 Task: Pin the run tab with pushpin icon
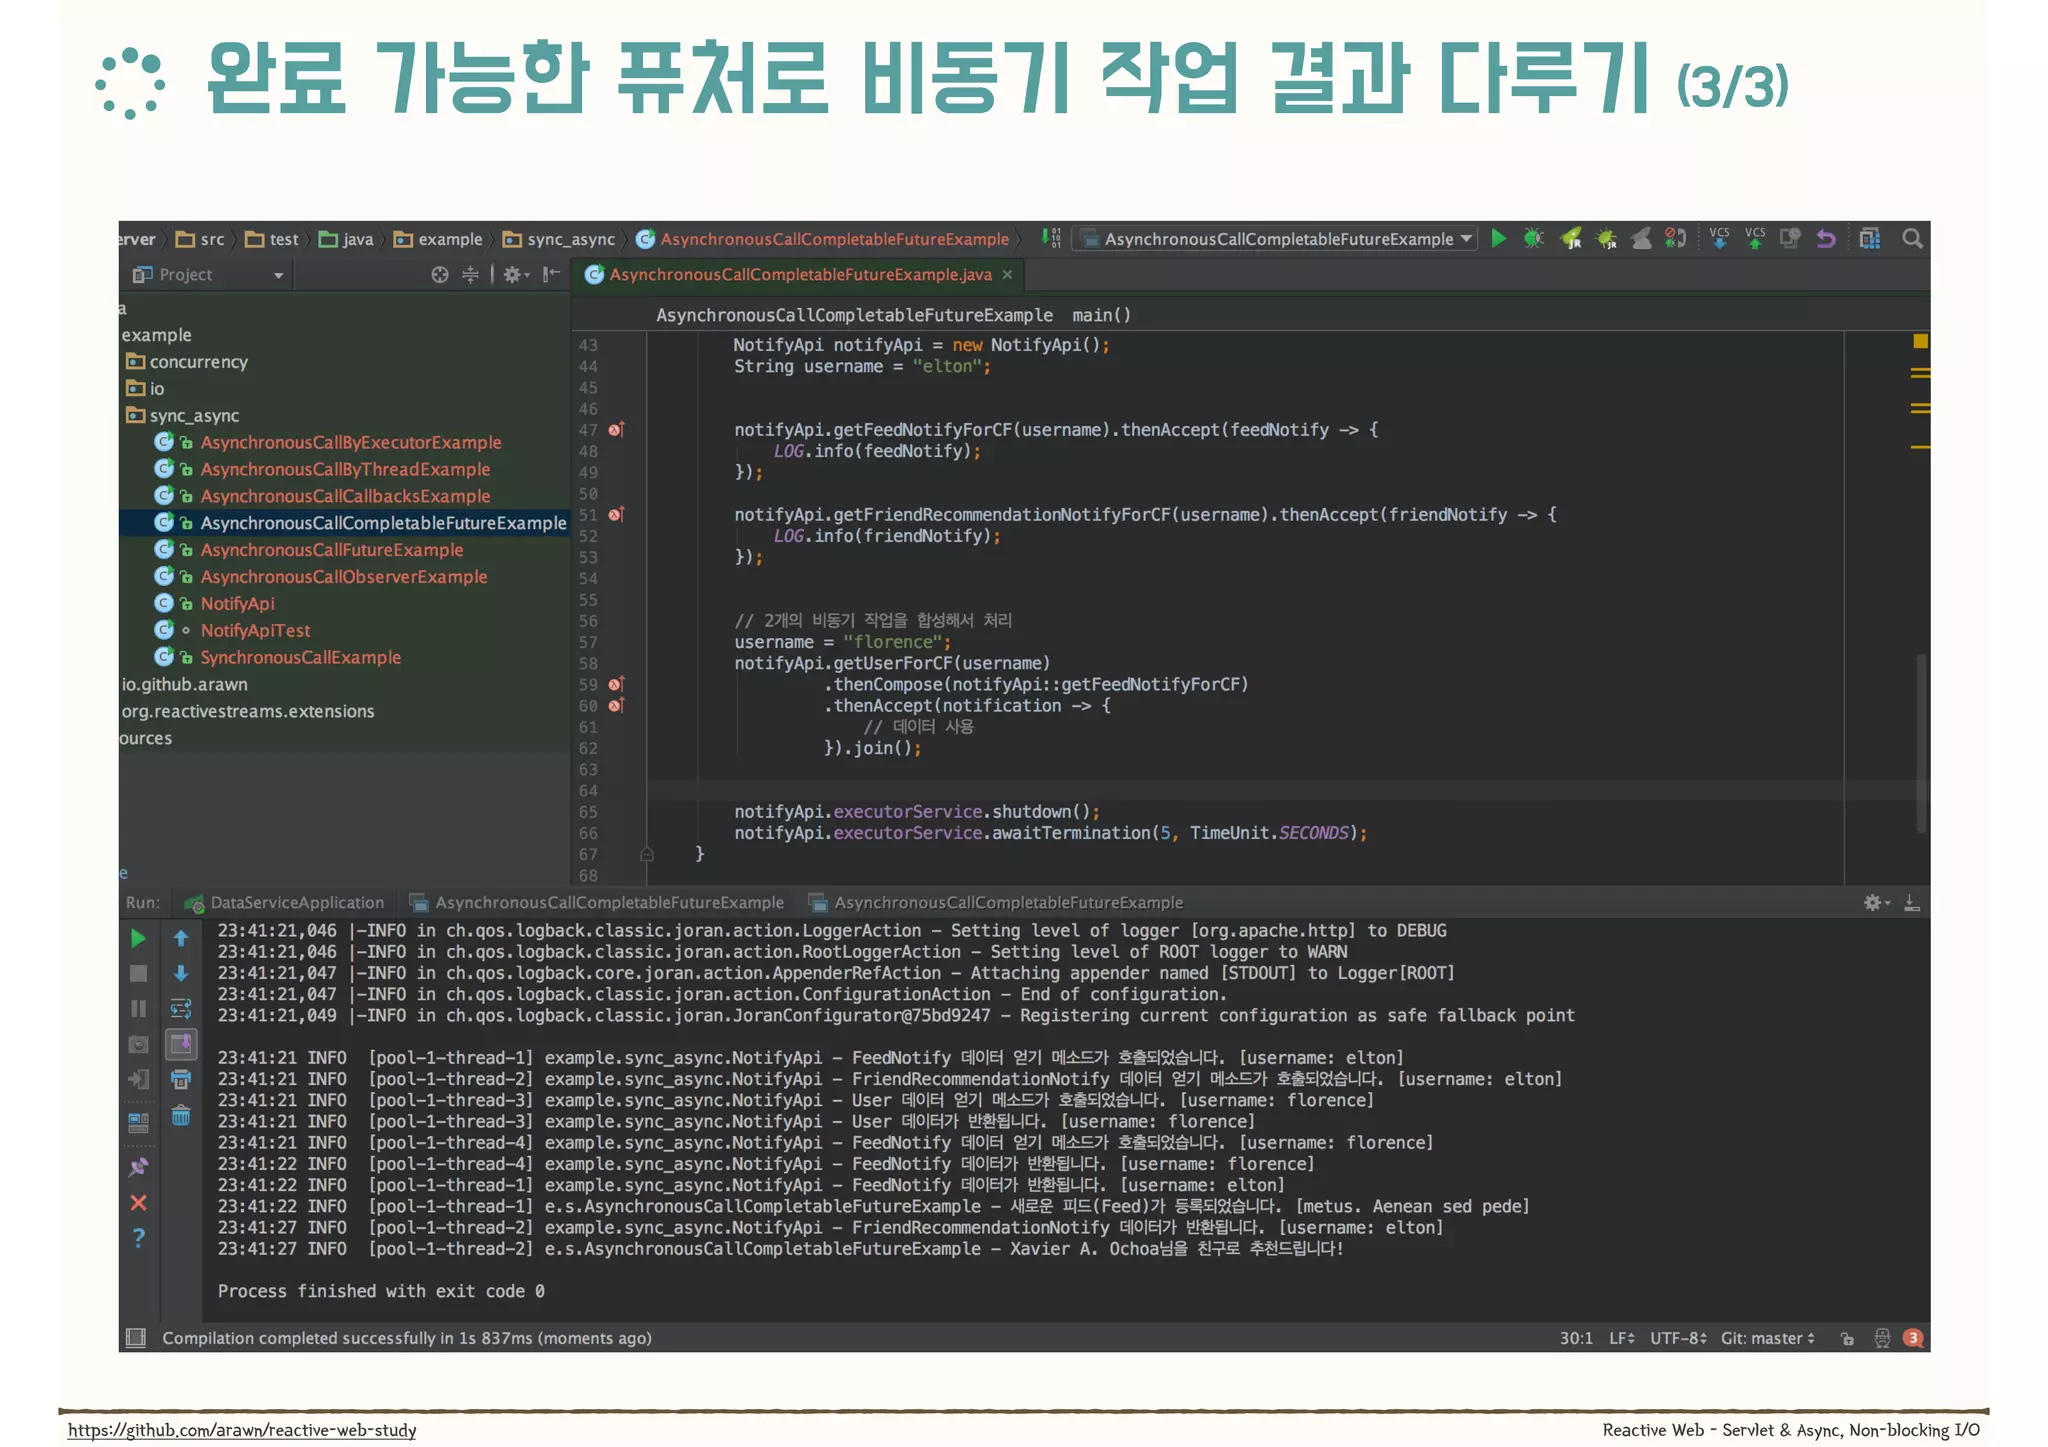pyautogui.click(x=138, y=1167)
